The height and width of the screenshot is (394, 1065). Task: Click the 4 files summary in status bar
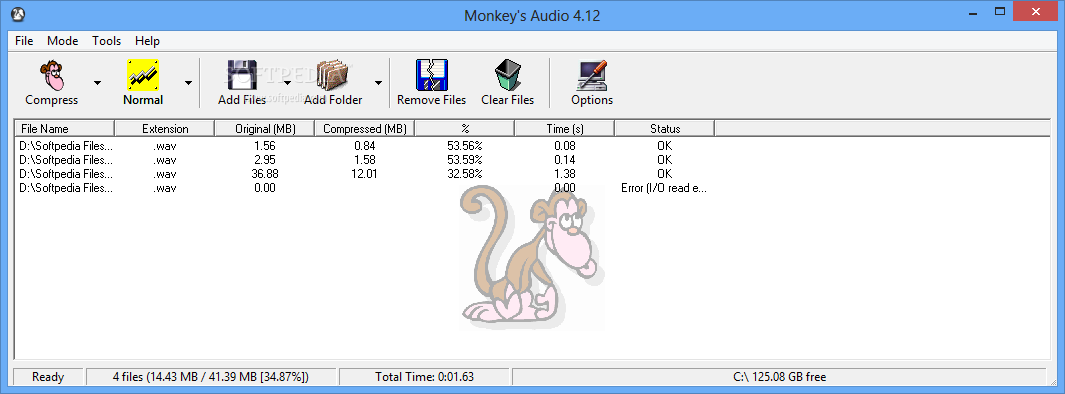pyautogui.click(x=211, y=377)
